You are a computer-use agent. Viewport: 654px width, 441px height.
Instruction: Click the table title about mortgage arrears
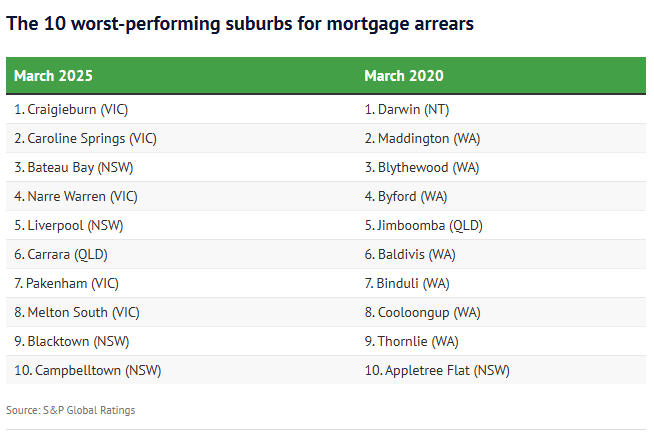point(240,24)
